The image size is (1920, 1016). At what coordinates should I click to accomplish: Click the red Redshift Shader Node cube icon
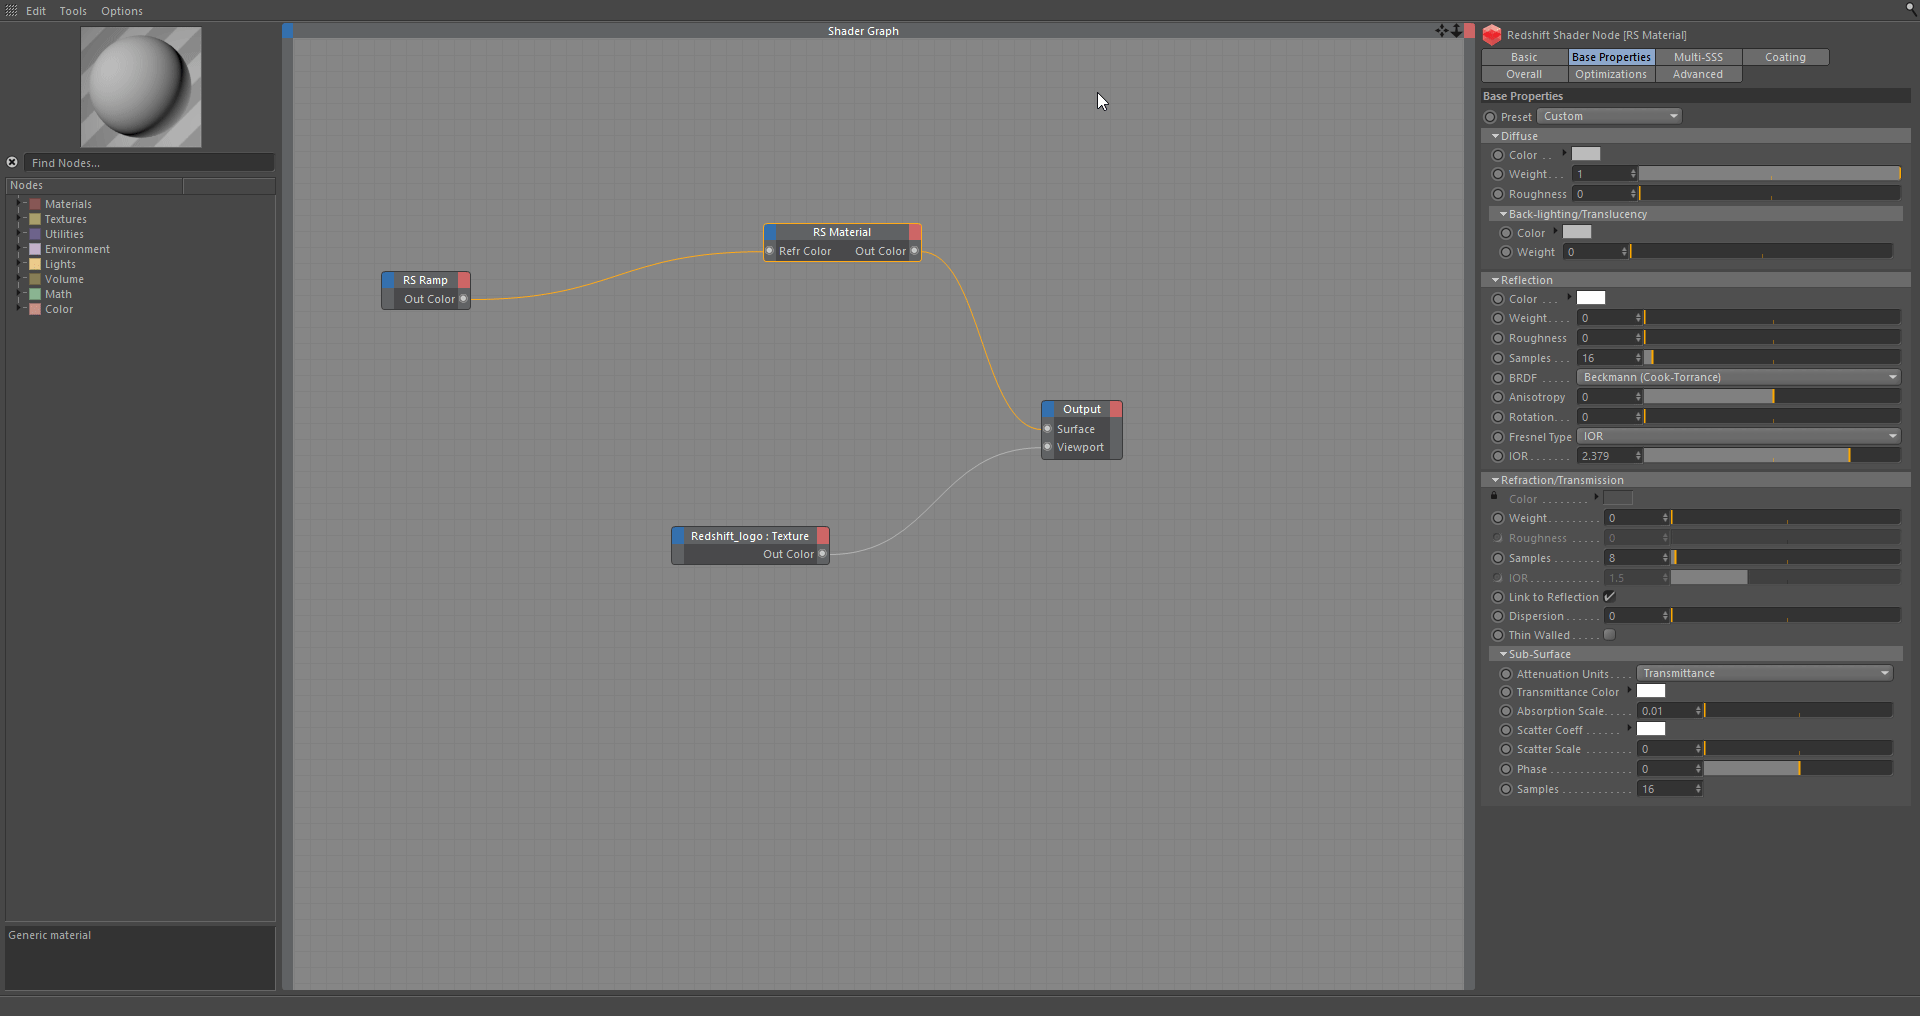1492,35
